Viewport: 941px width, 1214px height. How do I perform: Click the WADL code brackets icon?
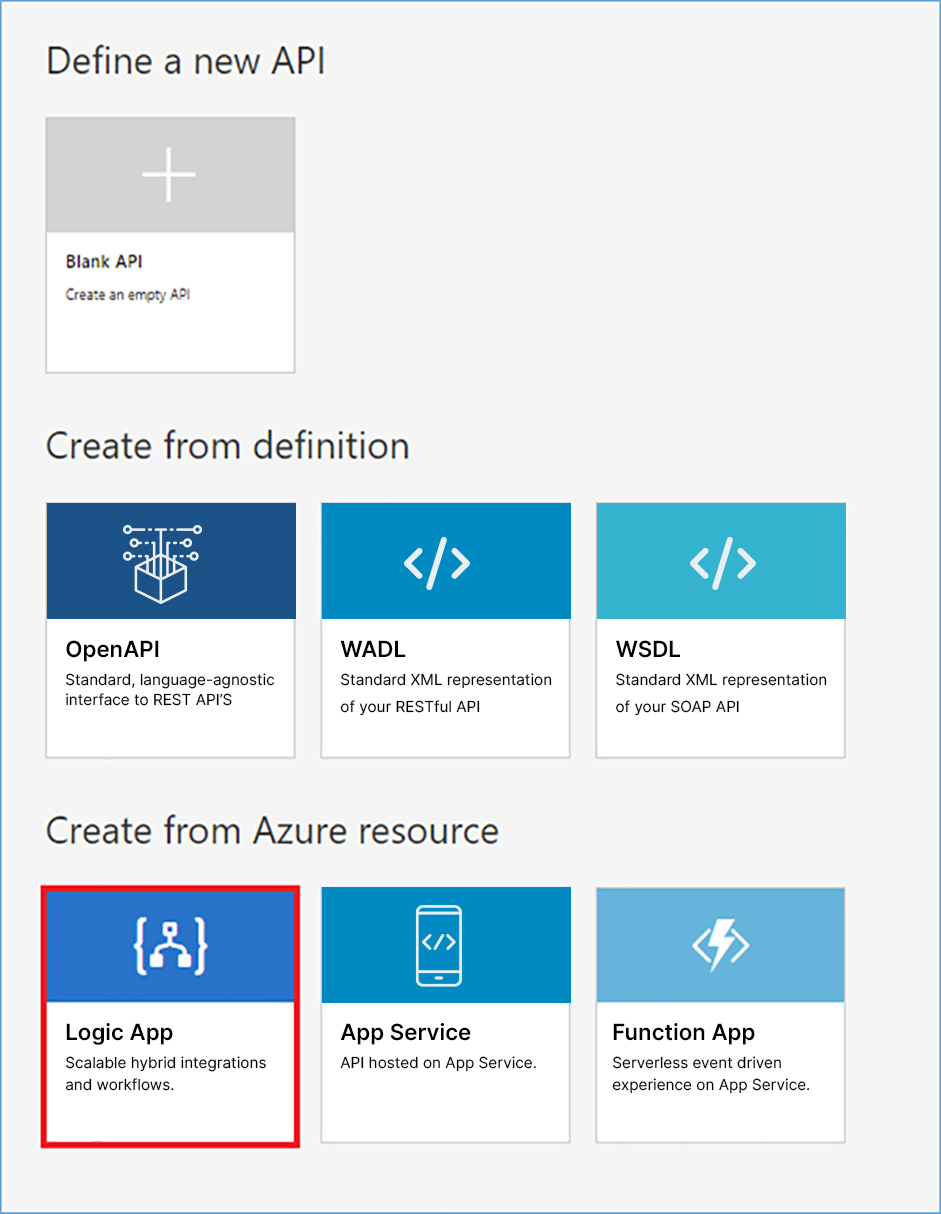click(x=437, y=563)
